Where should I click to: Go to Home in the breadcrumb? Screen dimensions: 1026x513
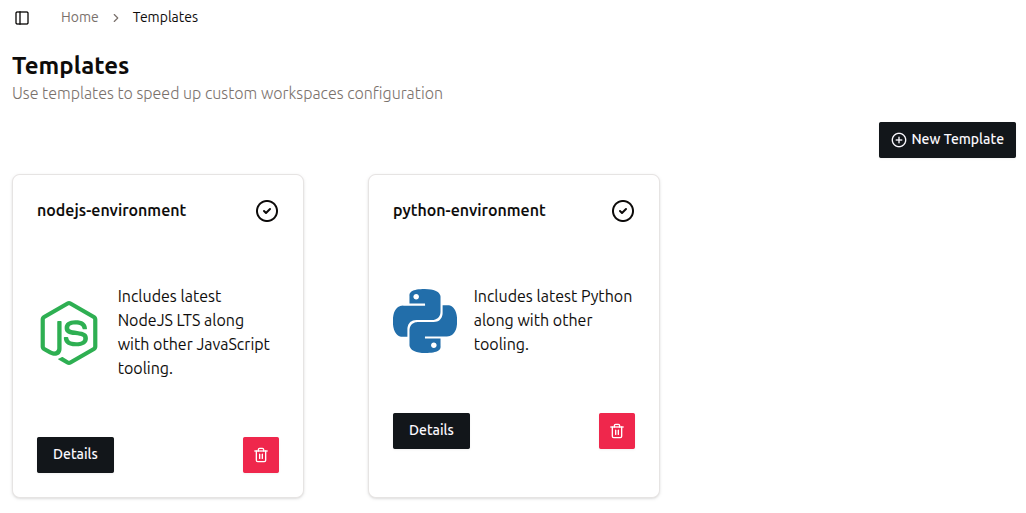(80, 17)
